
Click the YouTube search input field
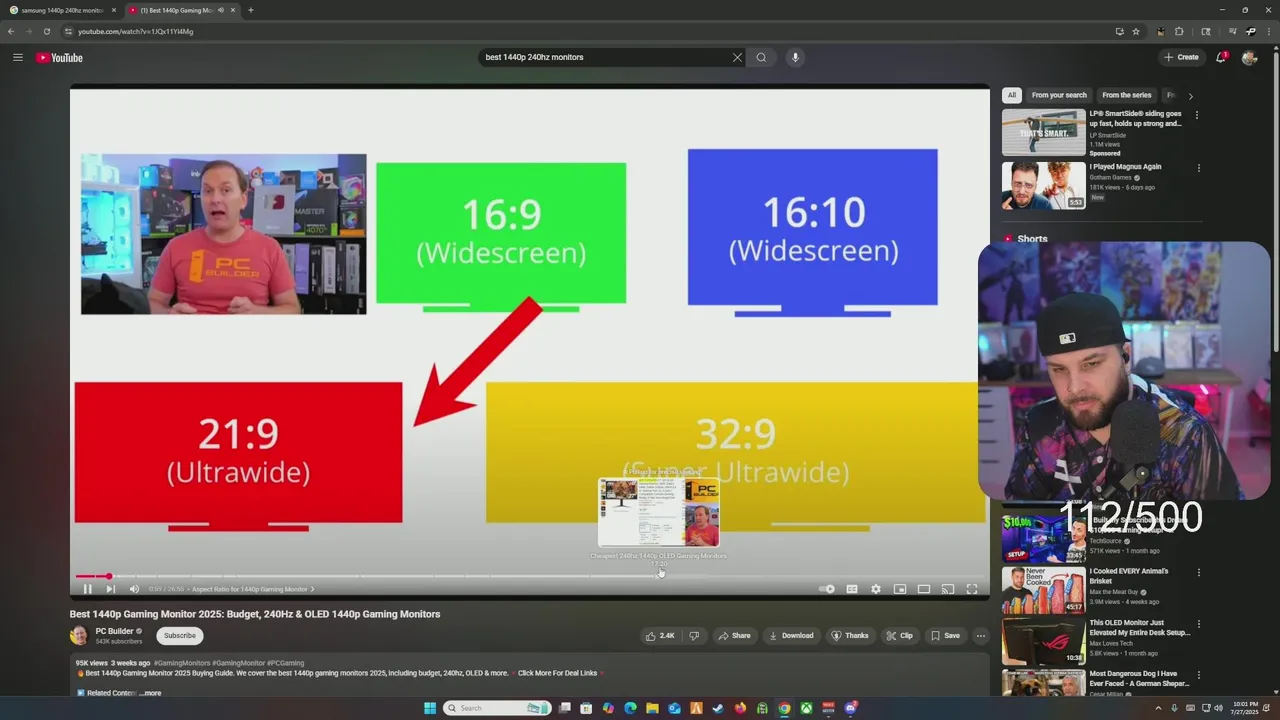coord(606,57)
